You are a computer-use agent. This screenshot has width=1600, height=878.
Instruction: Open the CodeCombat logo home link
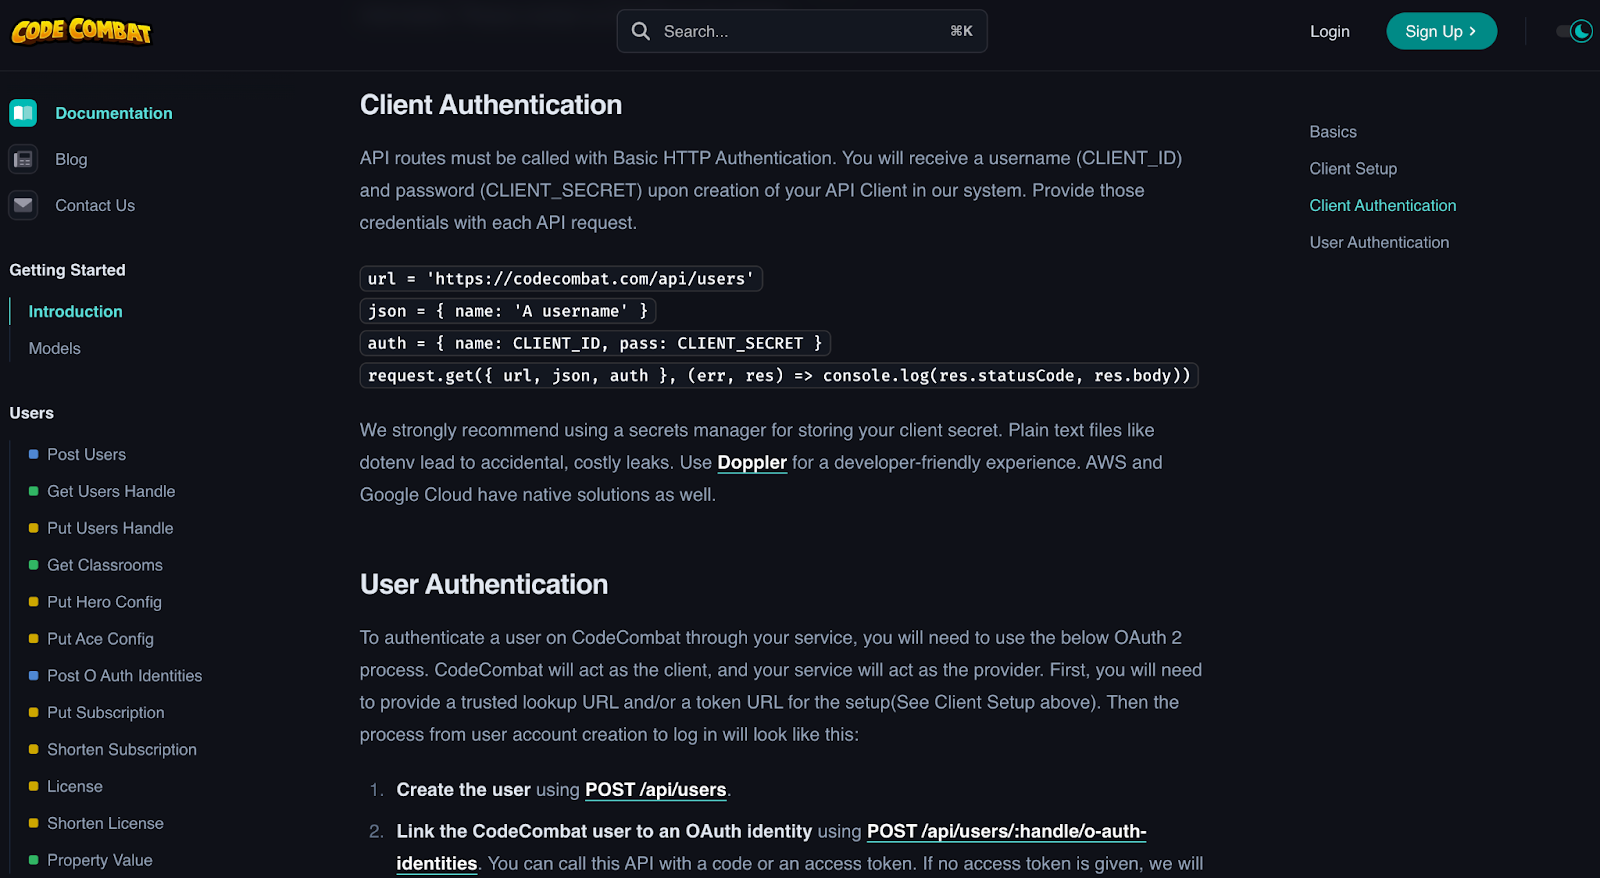click(x=81, y=31)
